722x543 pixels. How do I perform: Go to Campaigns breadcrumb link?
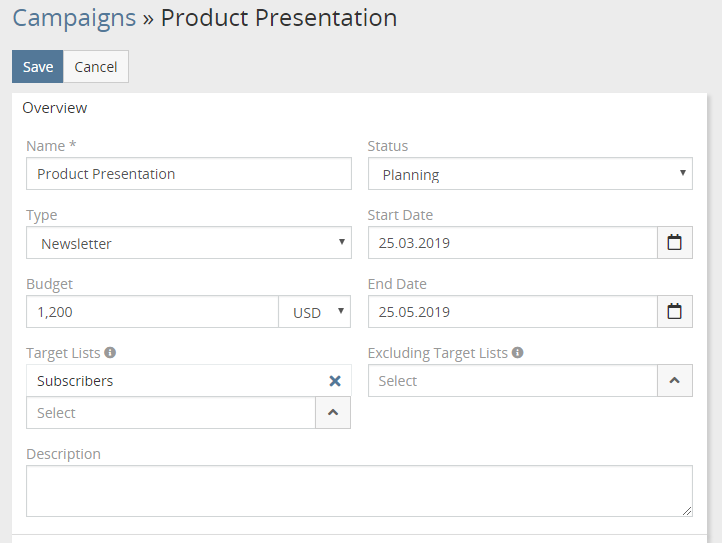(74, 18)
